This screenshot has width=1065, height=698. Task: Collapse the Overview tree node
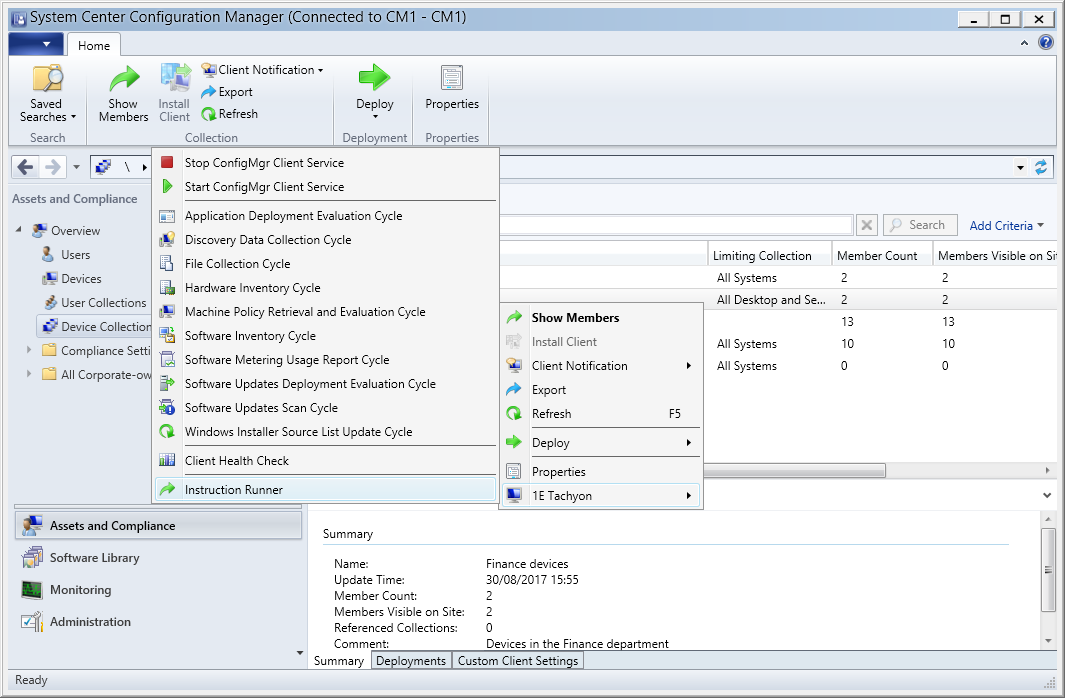click(x=19, y=231)
